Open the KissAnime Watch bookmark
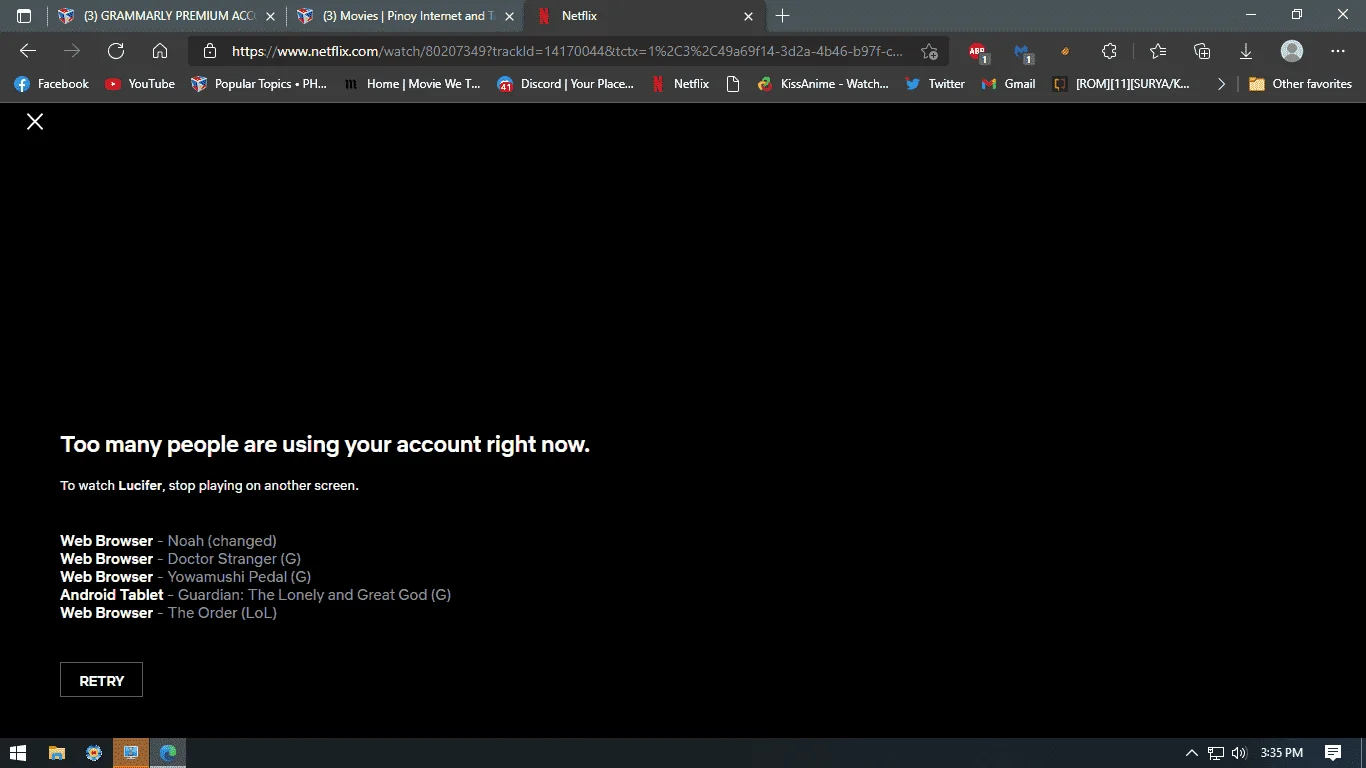Viewport: 1366px width, 768px height. pos(822,84)
